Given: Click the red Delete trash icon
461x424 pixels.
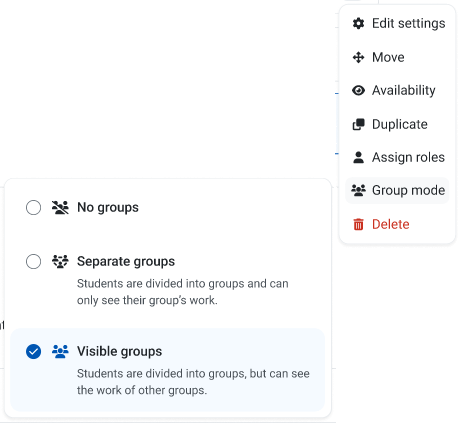Looking at the screenshot, I should (358, 224).
